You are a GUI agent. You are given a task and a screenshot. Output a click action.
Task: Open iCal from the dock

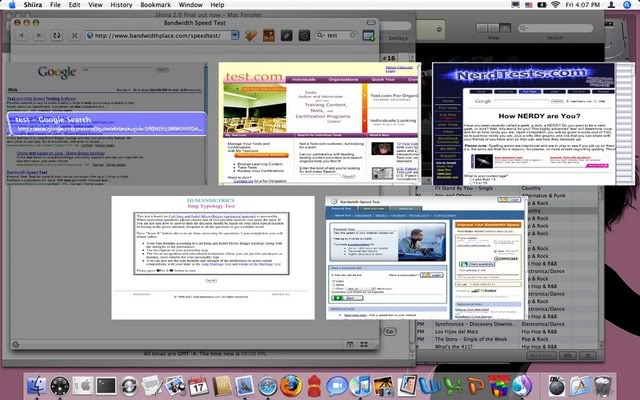pos(198,385)
